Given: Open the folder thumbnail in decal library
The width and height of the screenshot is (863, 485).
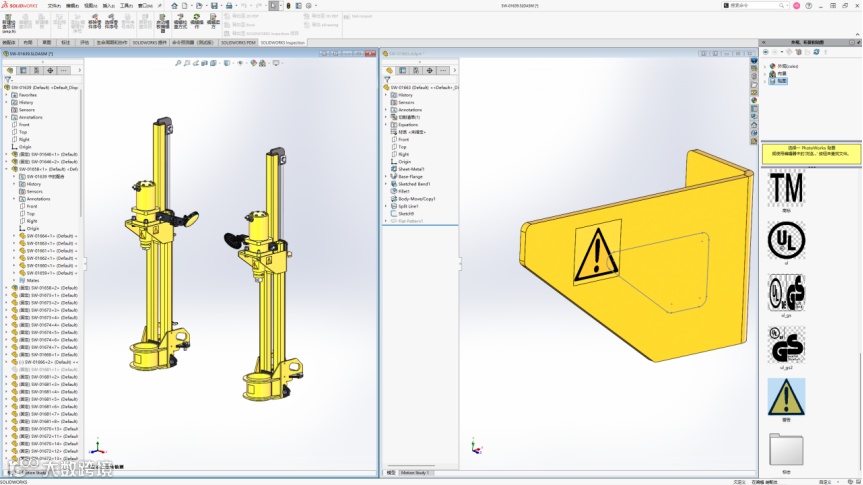Looking at the screenshot, I should tap(786, 449).
